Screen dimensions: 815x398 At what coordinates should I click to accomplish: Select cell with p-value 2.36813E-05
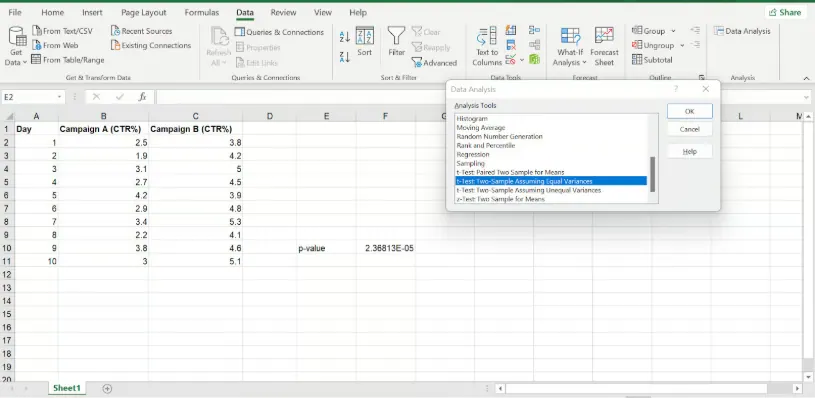coord(385,248)
